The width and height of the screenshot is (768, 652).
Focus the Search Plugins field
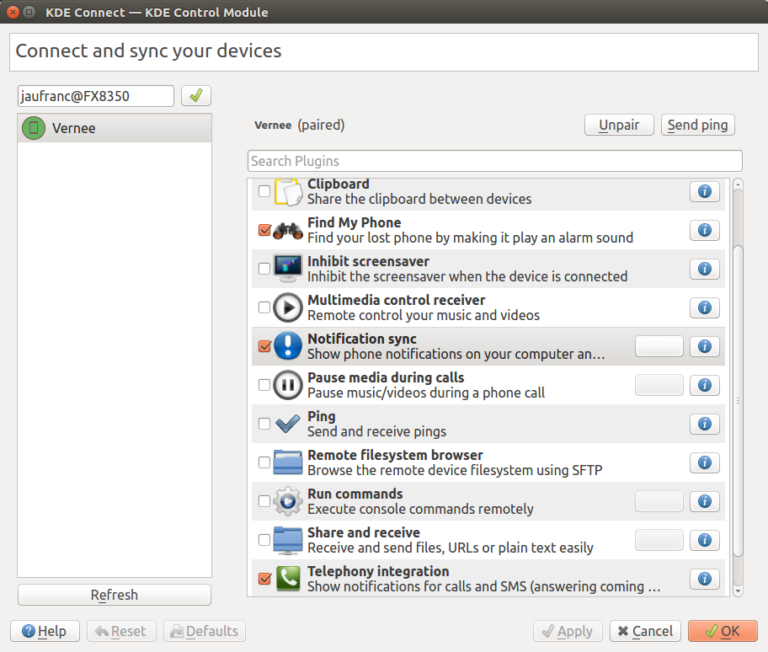point(495,161)
